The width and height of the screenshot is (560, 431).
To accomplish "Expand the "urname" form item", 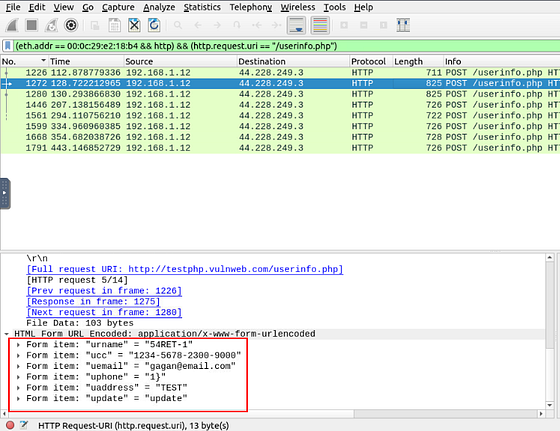I will 18,345.
